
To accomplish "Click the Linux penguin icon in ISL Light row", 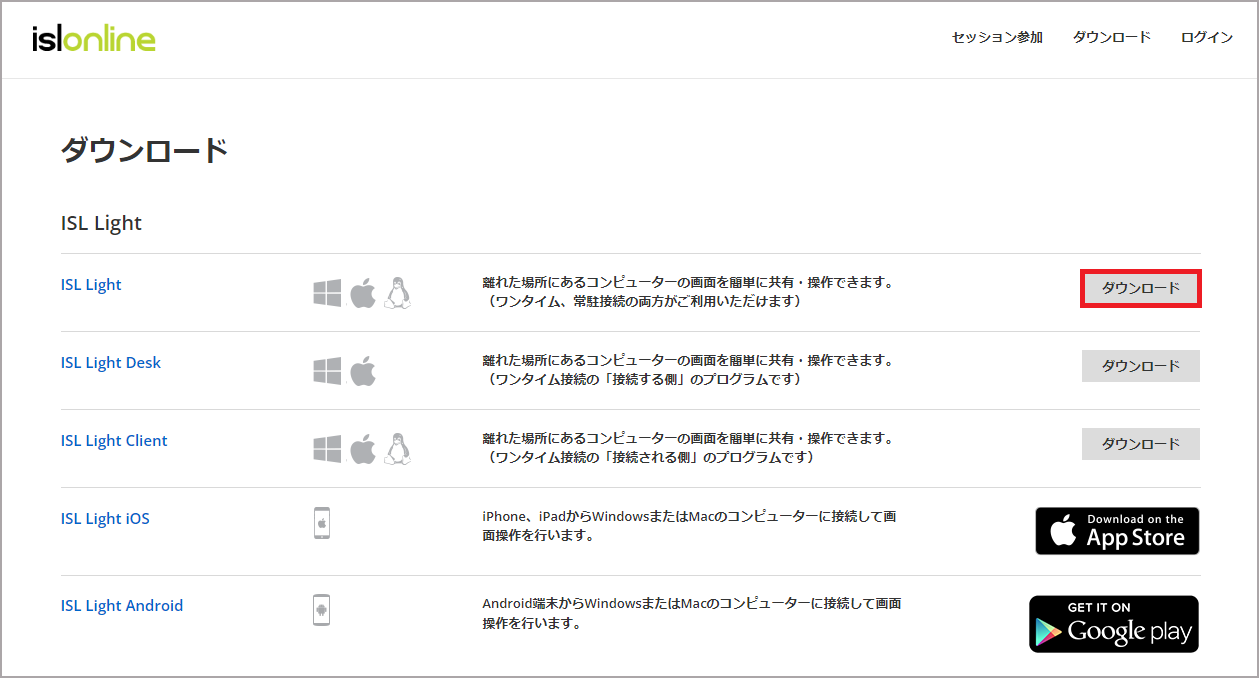I will [398, 292].
